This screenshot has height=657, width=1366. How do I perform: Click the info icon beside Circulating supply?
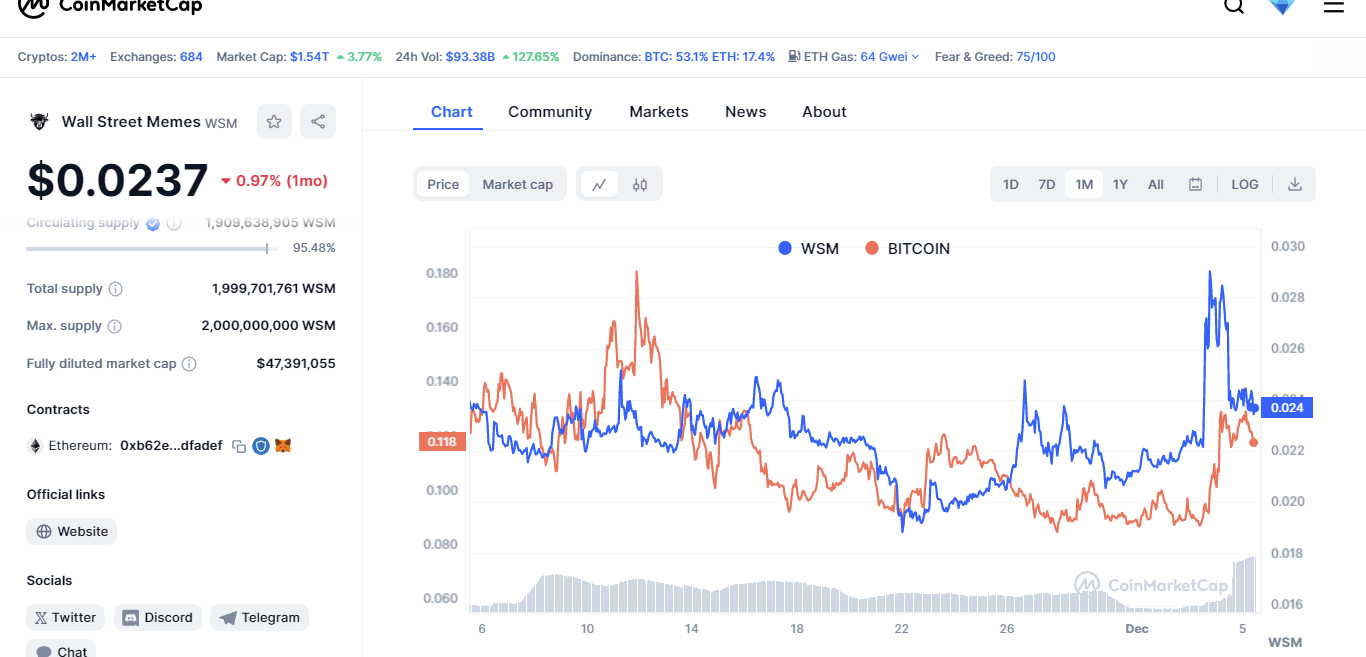(174, 224)
